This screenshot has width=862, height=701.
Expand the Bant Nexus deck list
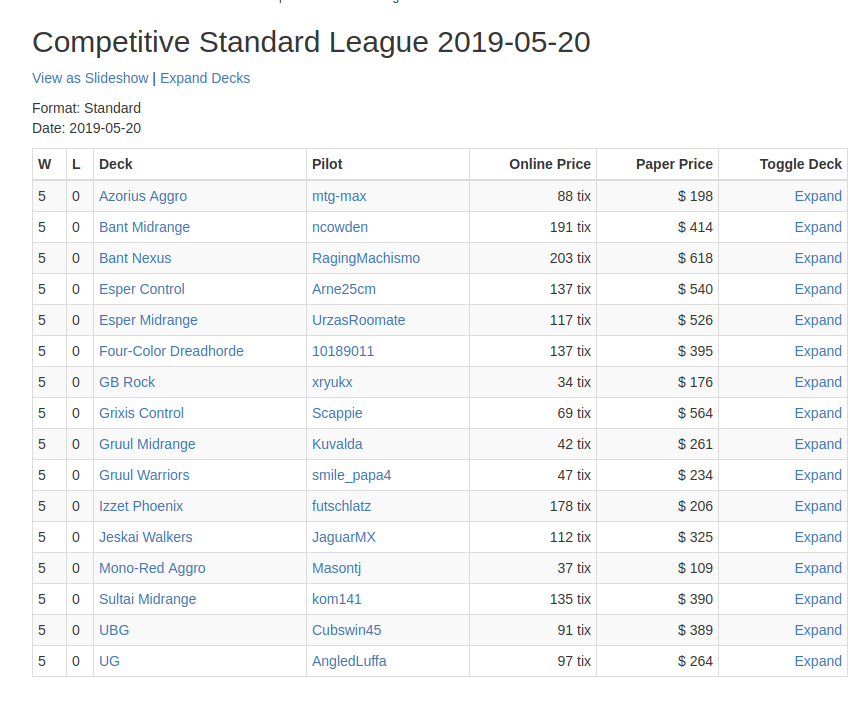(817, 258)
